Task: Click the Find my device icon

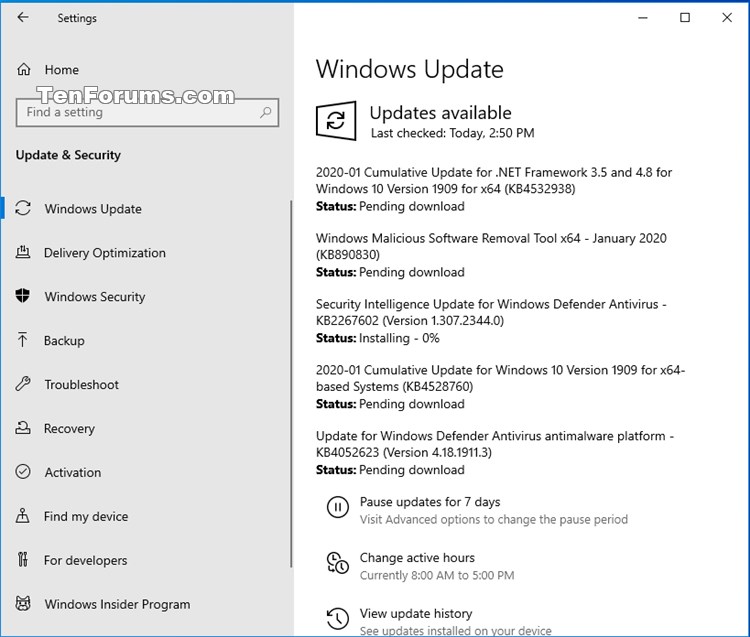Action: click(x=22, y=516)
